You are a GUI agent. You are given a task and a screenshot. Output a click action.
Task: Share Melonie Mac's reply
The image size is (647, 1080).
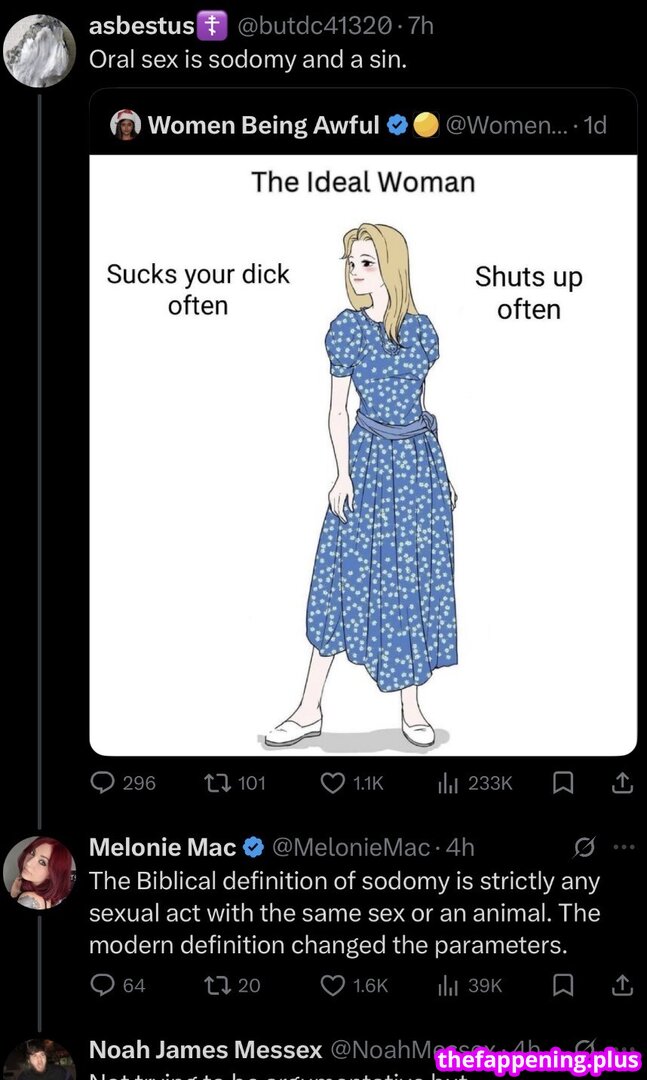coord(621,985)
